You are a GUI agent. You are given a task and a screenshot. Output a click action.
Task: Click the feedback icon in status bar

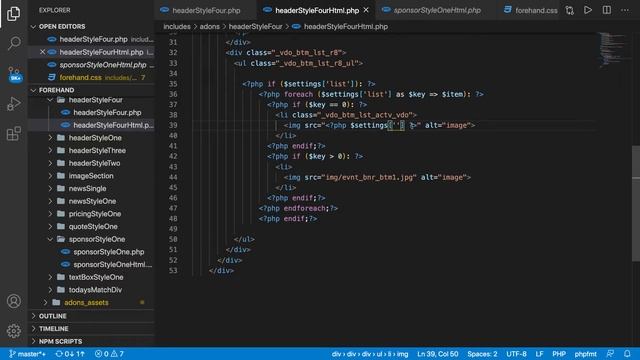click(610, 354)
